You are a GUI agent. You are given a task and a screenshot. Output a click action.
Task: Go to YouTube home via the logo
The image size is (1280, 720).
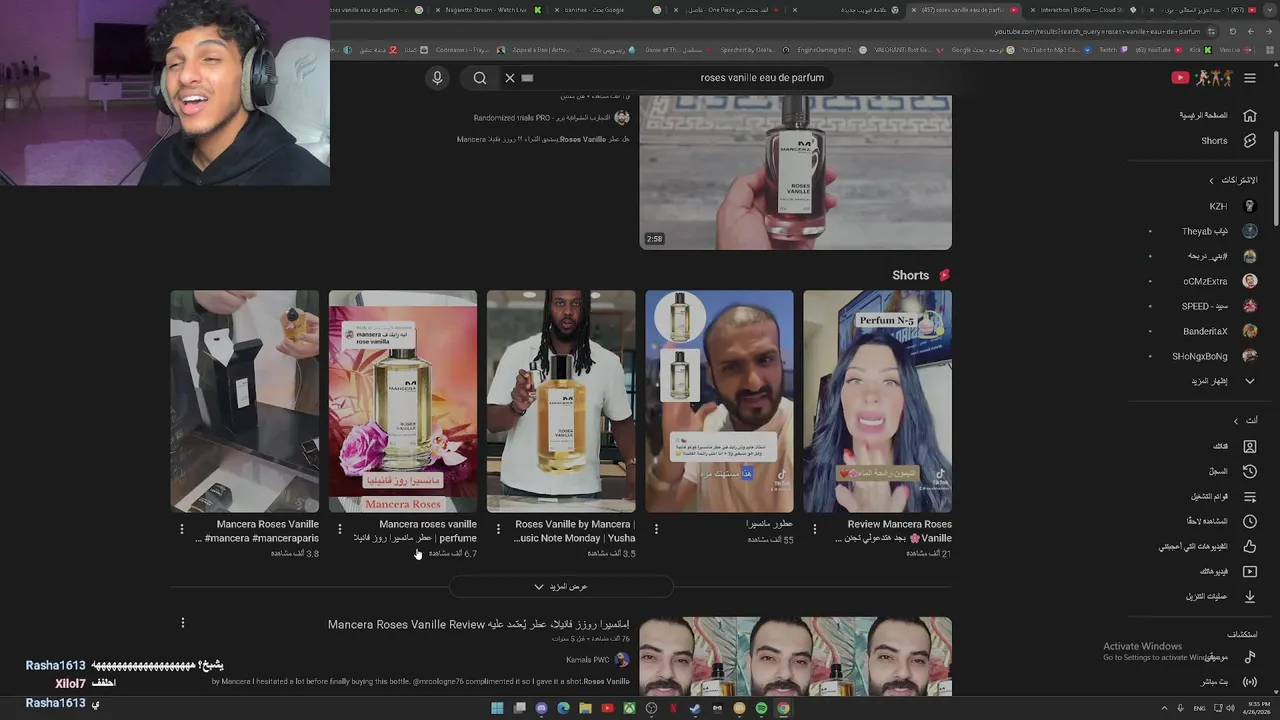pos(1203,78)
